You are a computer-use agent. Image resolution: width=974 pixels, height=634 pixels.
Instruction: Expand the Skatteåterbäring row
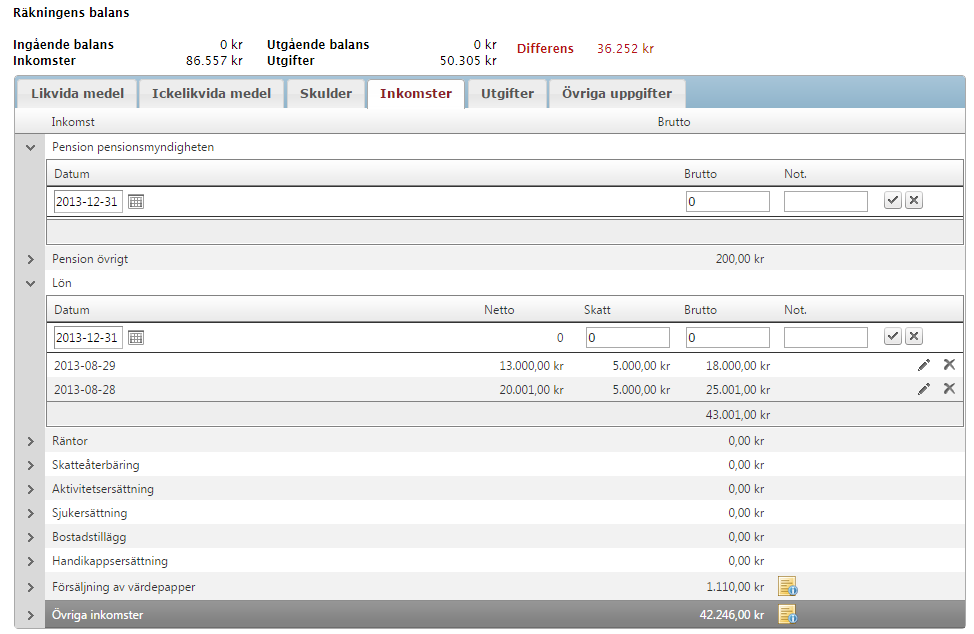tap(30, 465)
